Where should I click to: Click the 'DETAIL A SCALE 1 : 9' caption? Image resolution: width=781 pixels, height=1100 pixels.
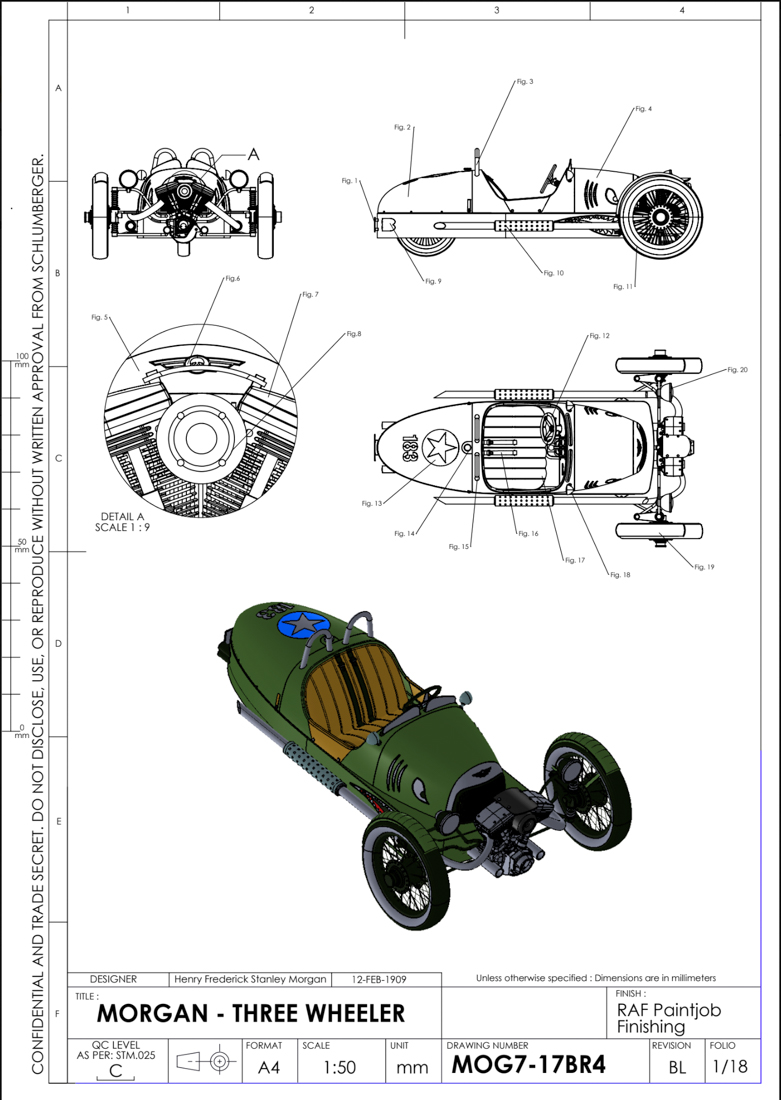tap(122, 522)
